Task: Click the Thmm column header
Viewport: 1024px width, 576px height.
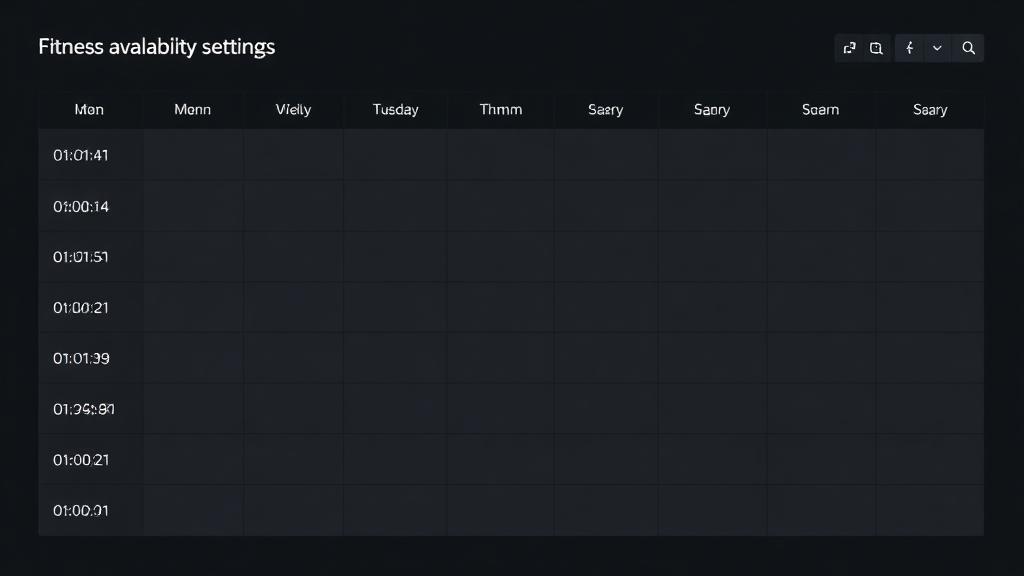Action: point(500,109)
